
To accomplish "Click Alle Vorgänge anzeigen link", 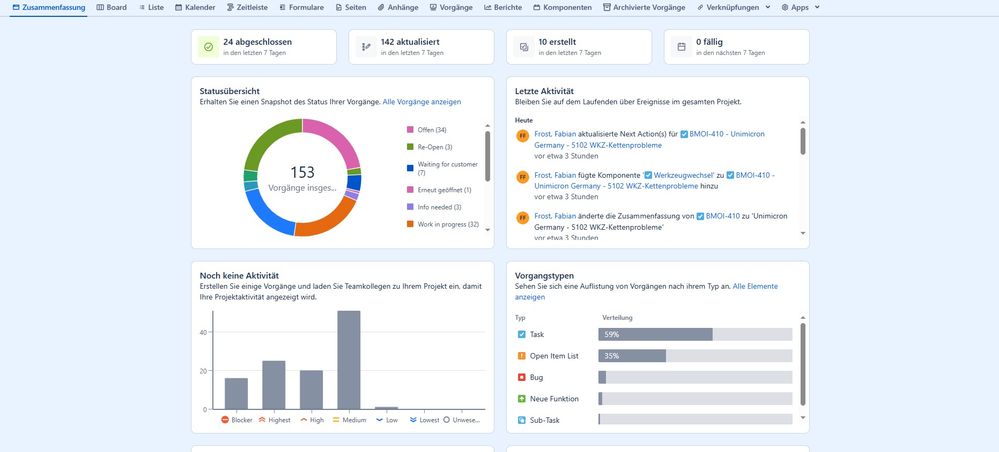I will pyautogui.click(x=422, y=101).
